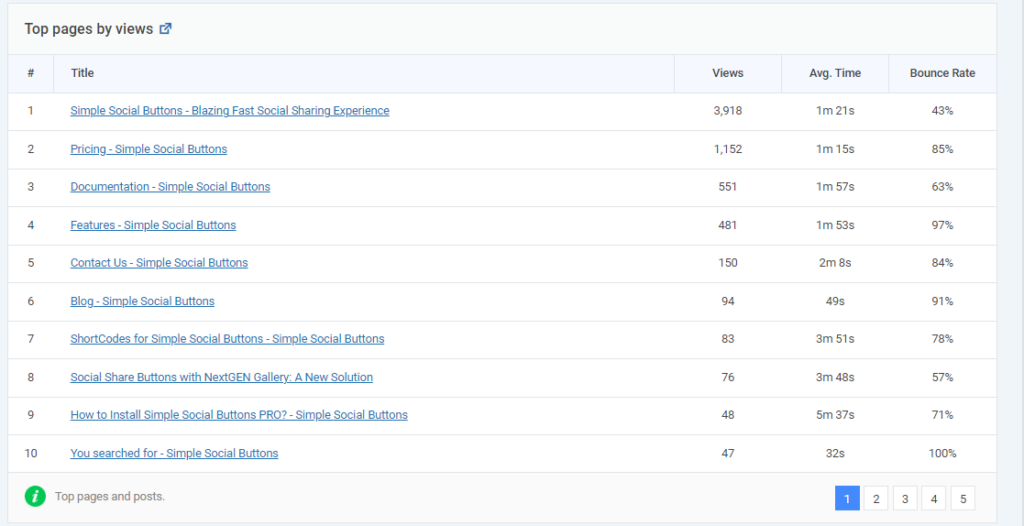The image size is (1024, 526).
Task: Click the average time 2m 8s
Action: (835, 263)
